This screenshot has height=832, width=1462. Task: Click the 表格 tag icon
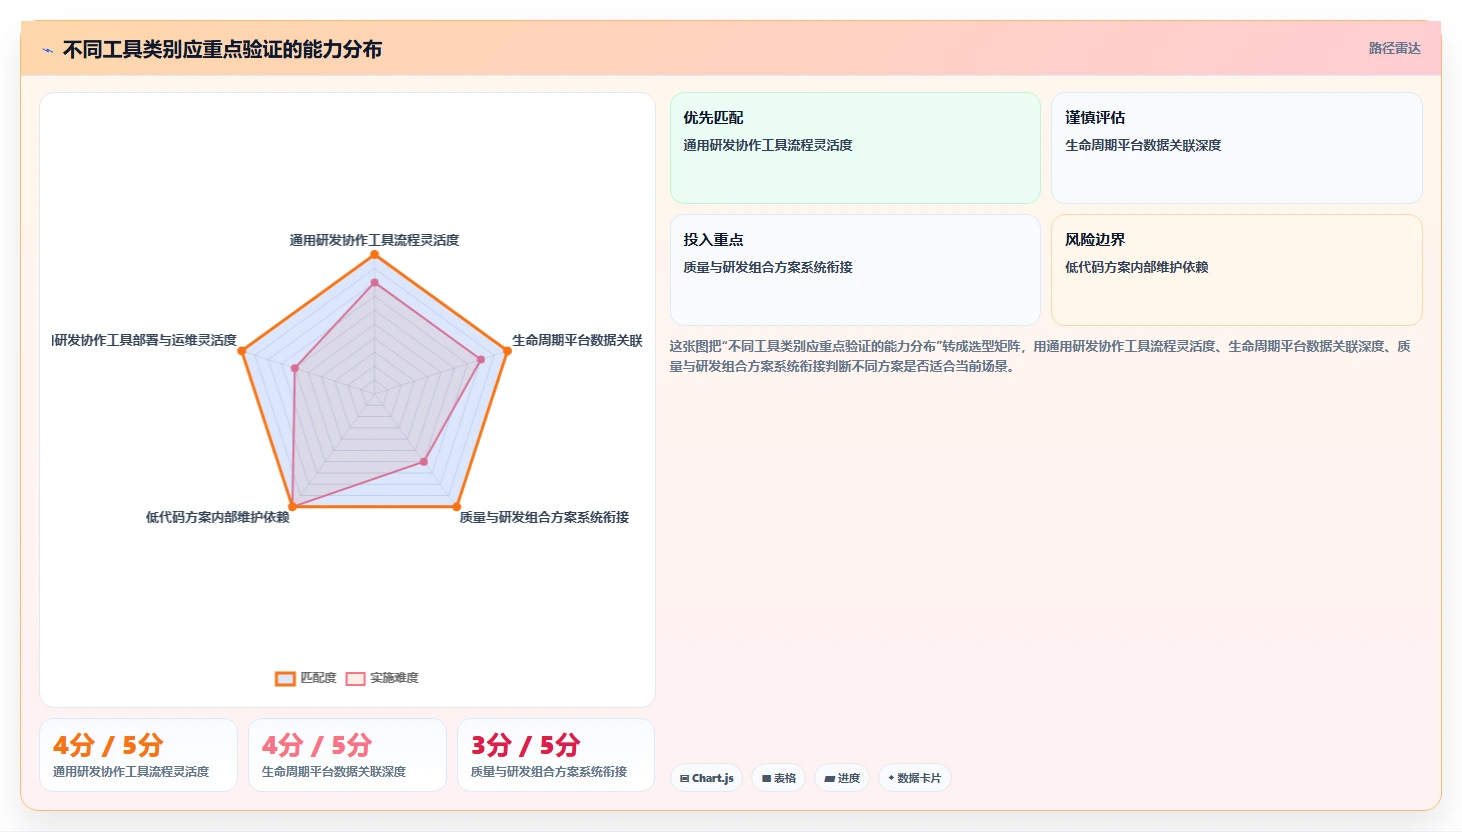(x=766, y=778)
